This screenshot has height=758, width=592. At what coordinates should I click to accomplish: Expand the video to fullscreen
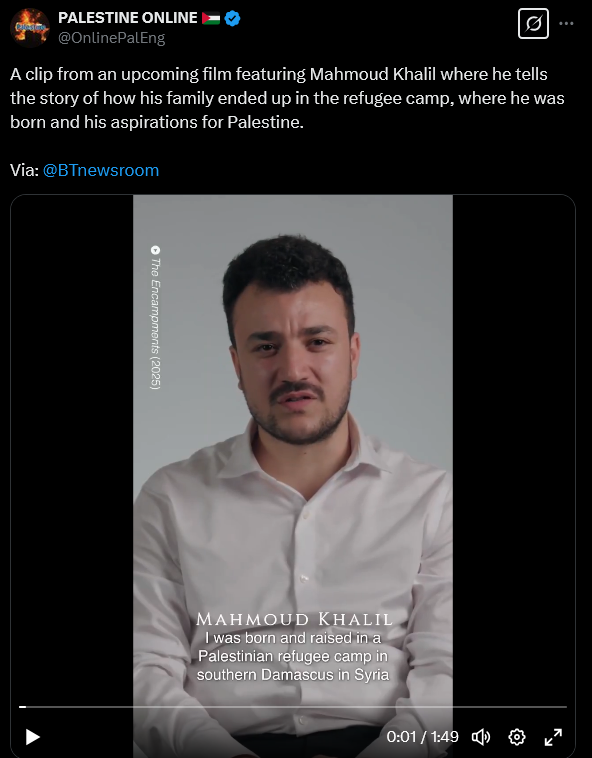click(x=553, y=737)
